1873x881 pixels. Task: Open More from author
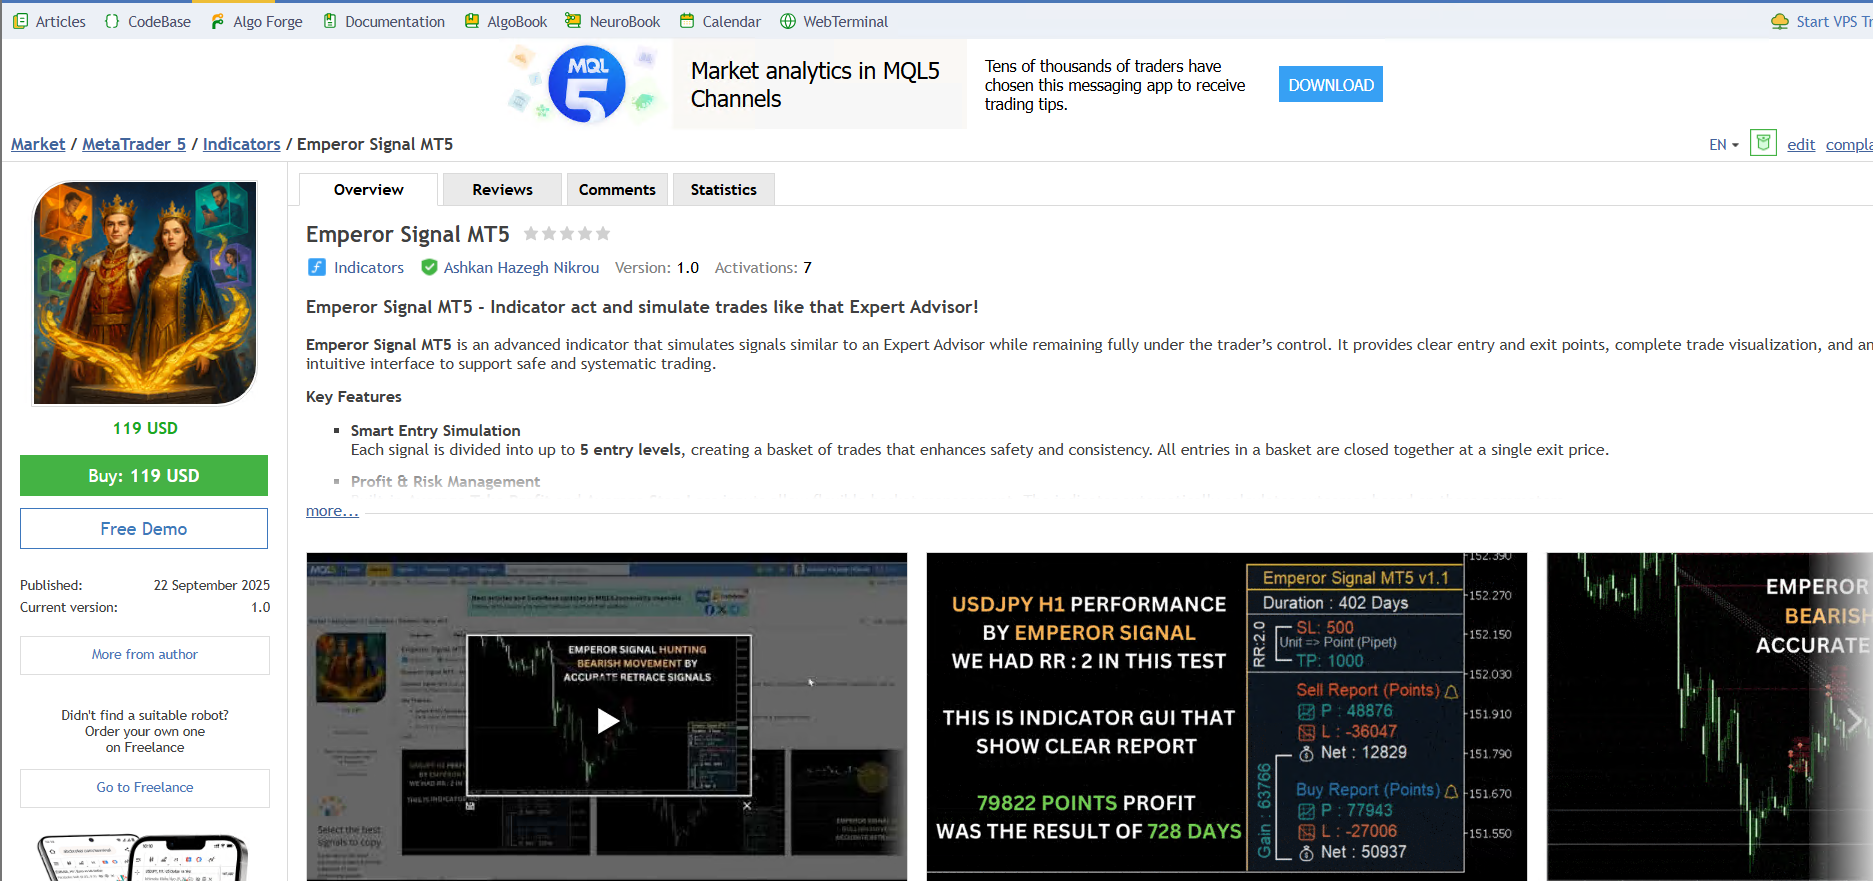(x=145, y=655)
